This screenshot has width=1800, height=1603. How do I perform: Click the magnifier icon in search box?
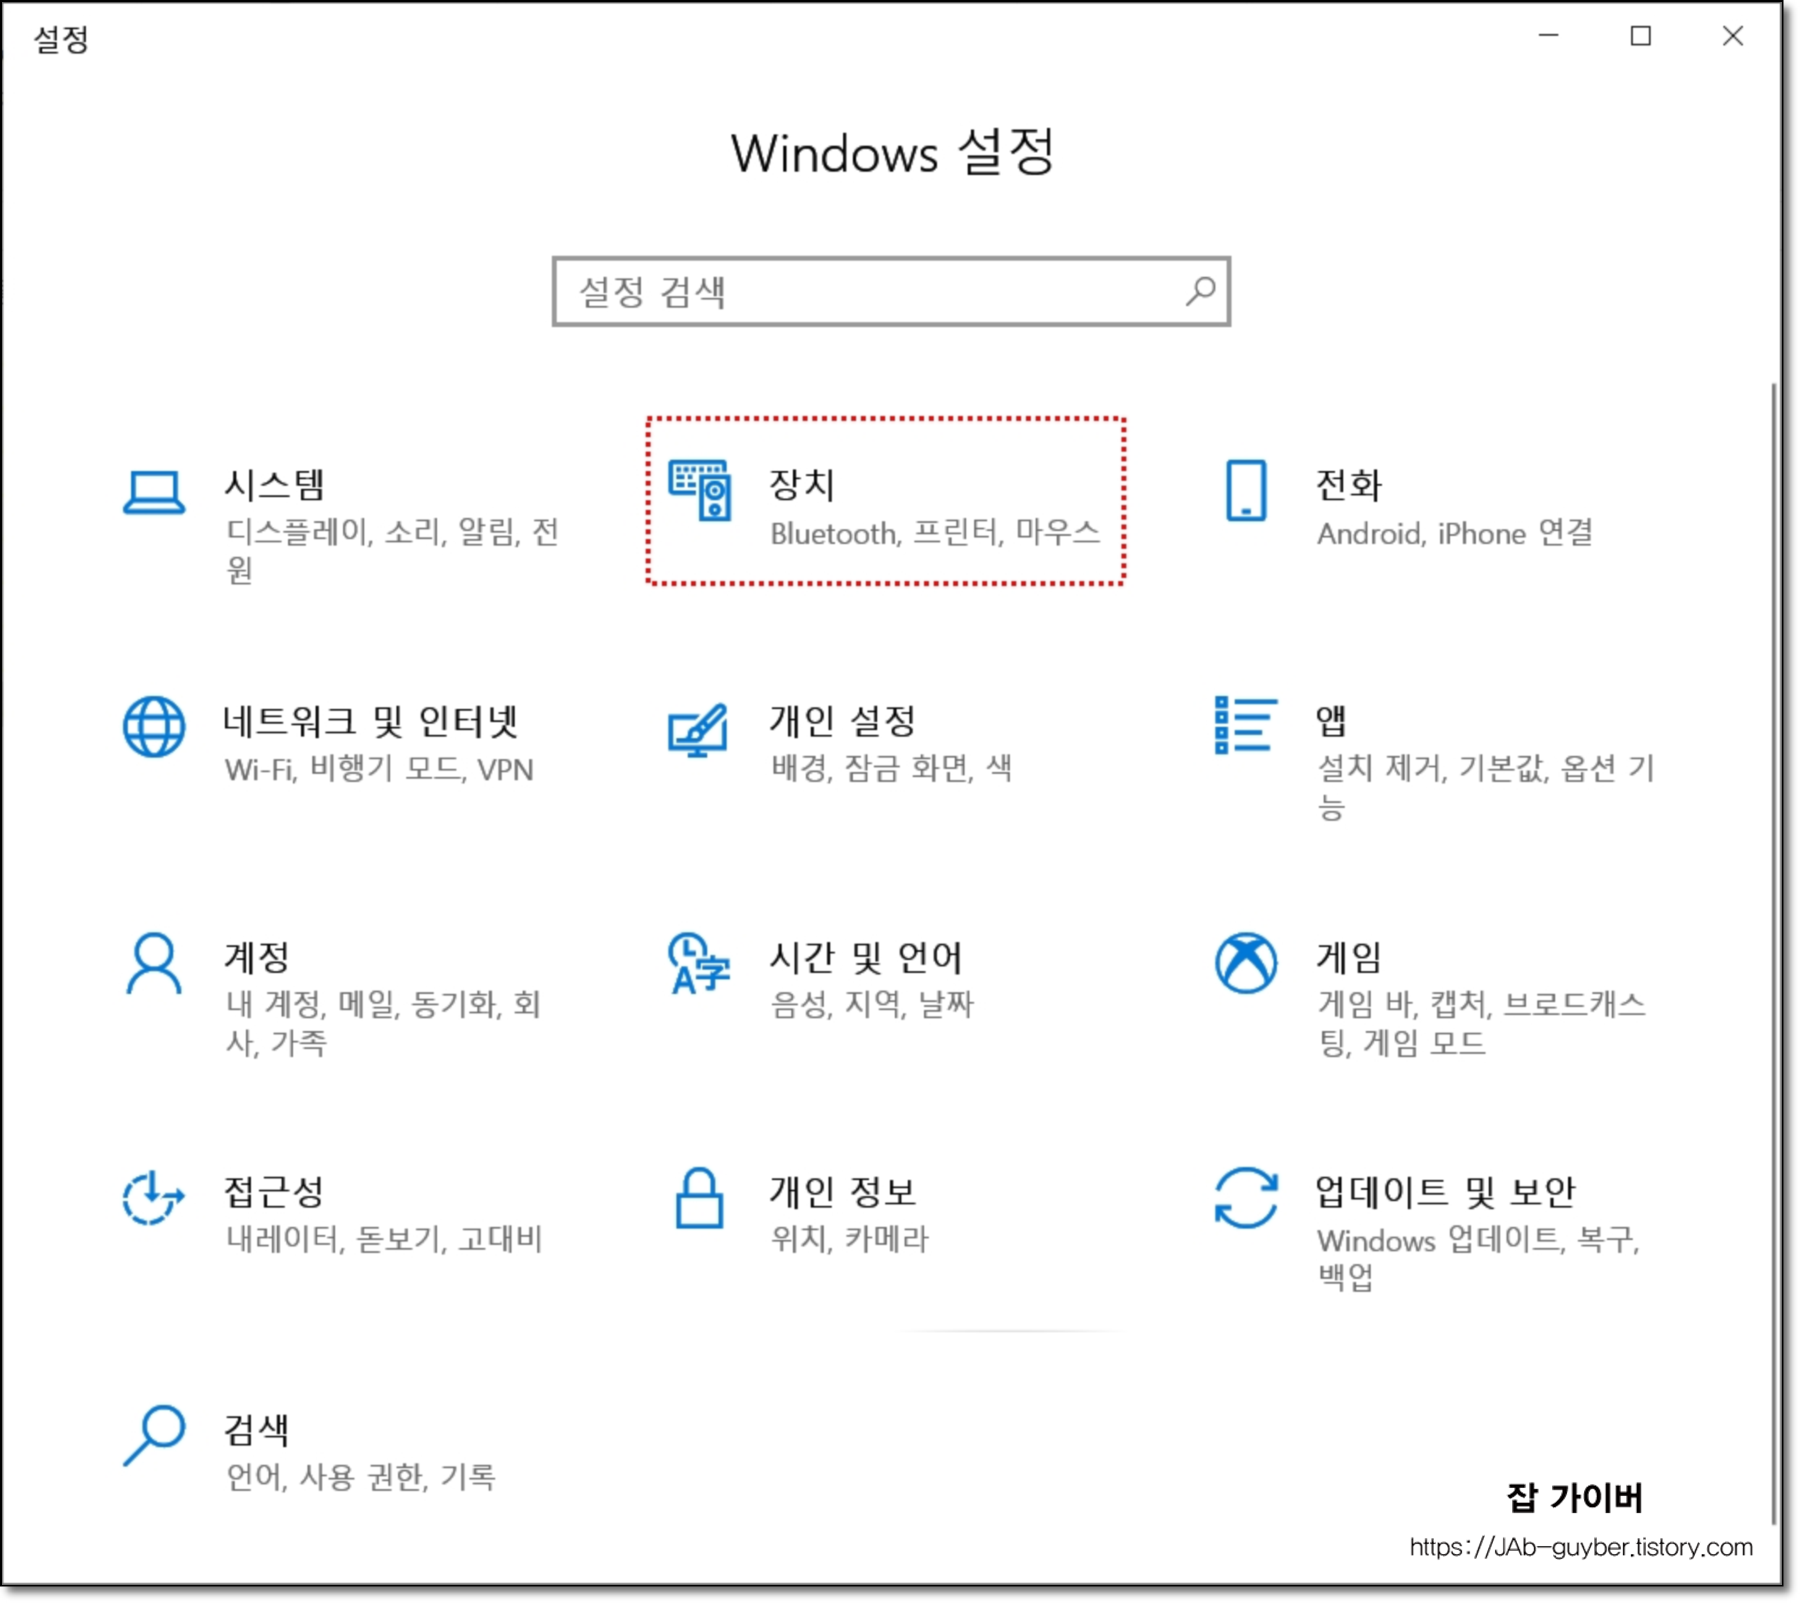pos(1201,291)
